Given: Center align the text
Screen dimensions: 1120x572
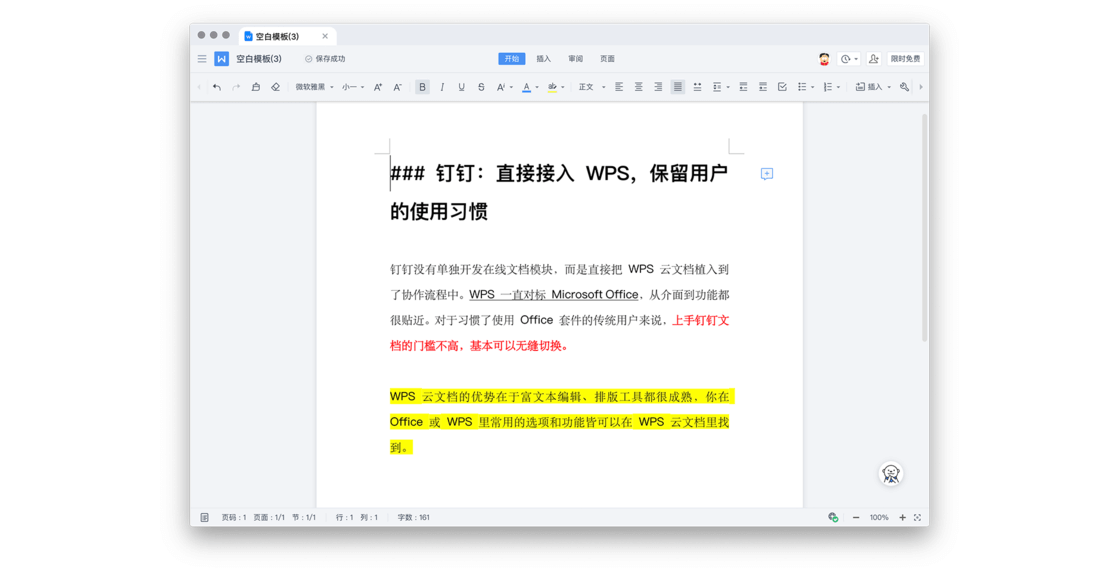Looking at the screenshot, I should [639, 87].
